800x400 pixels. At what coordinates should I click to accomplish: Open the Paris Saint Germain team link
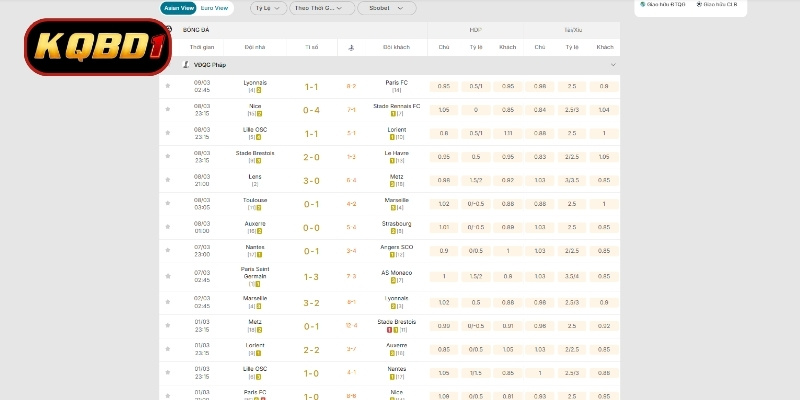pos(254,270)
